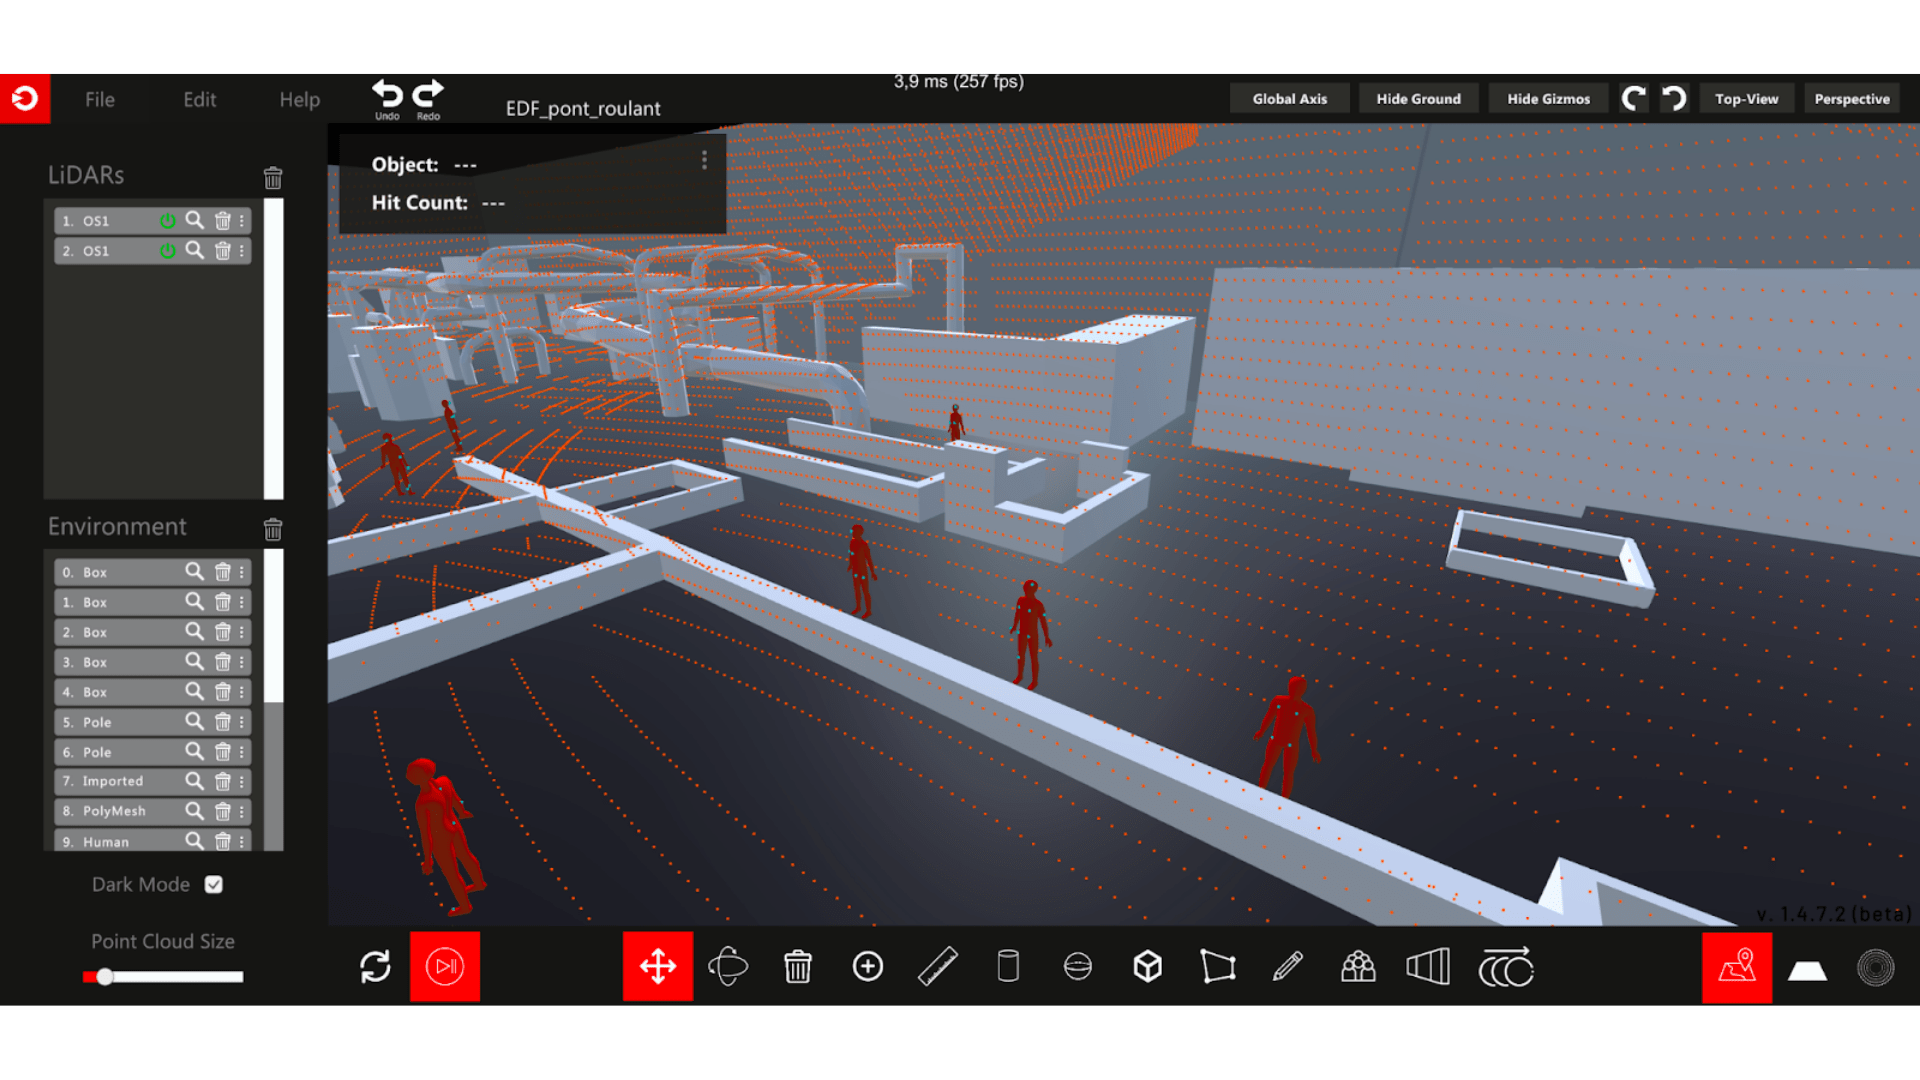1920x1080 pixels.
Task: Uncheck the Dark Mode checkbox
Action: point(213,885)
